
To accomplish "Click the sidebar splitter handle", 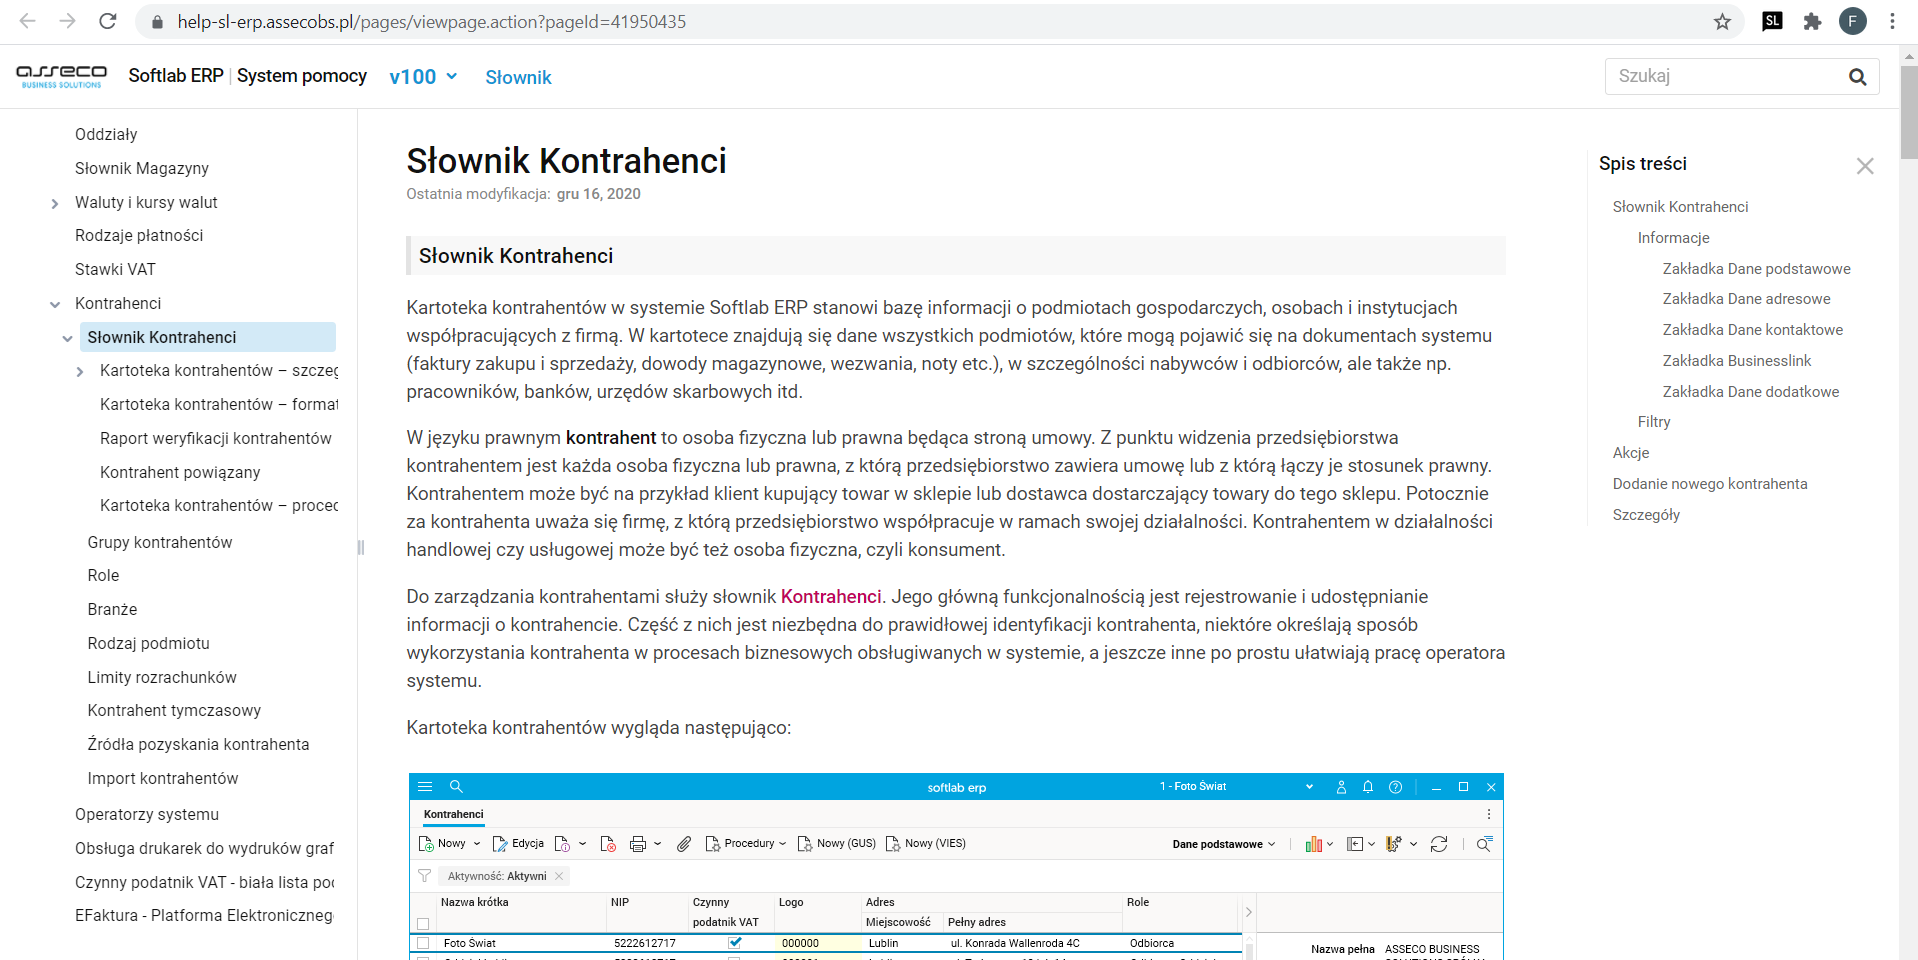I will pos(360,547).
